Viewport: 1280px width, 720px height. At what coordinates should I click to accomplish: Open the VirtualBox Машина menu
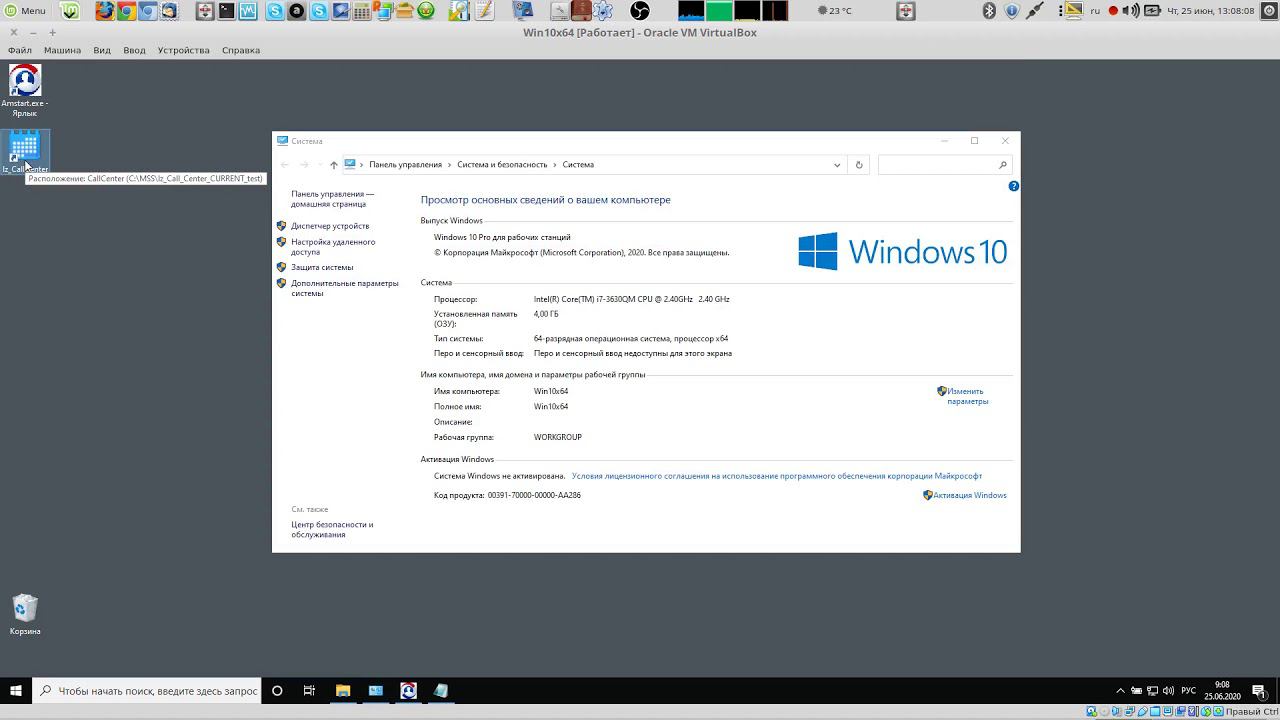[62, 50]
